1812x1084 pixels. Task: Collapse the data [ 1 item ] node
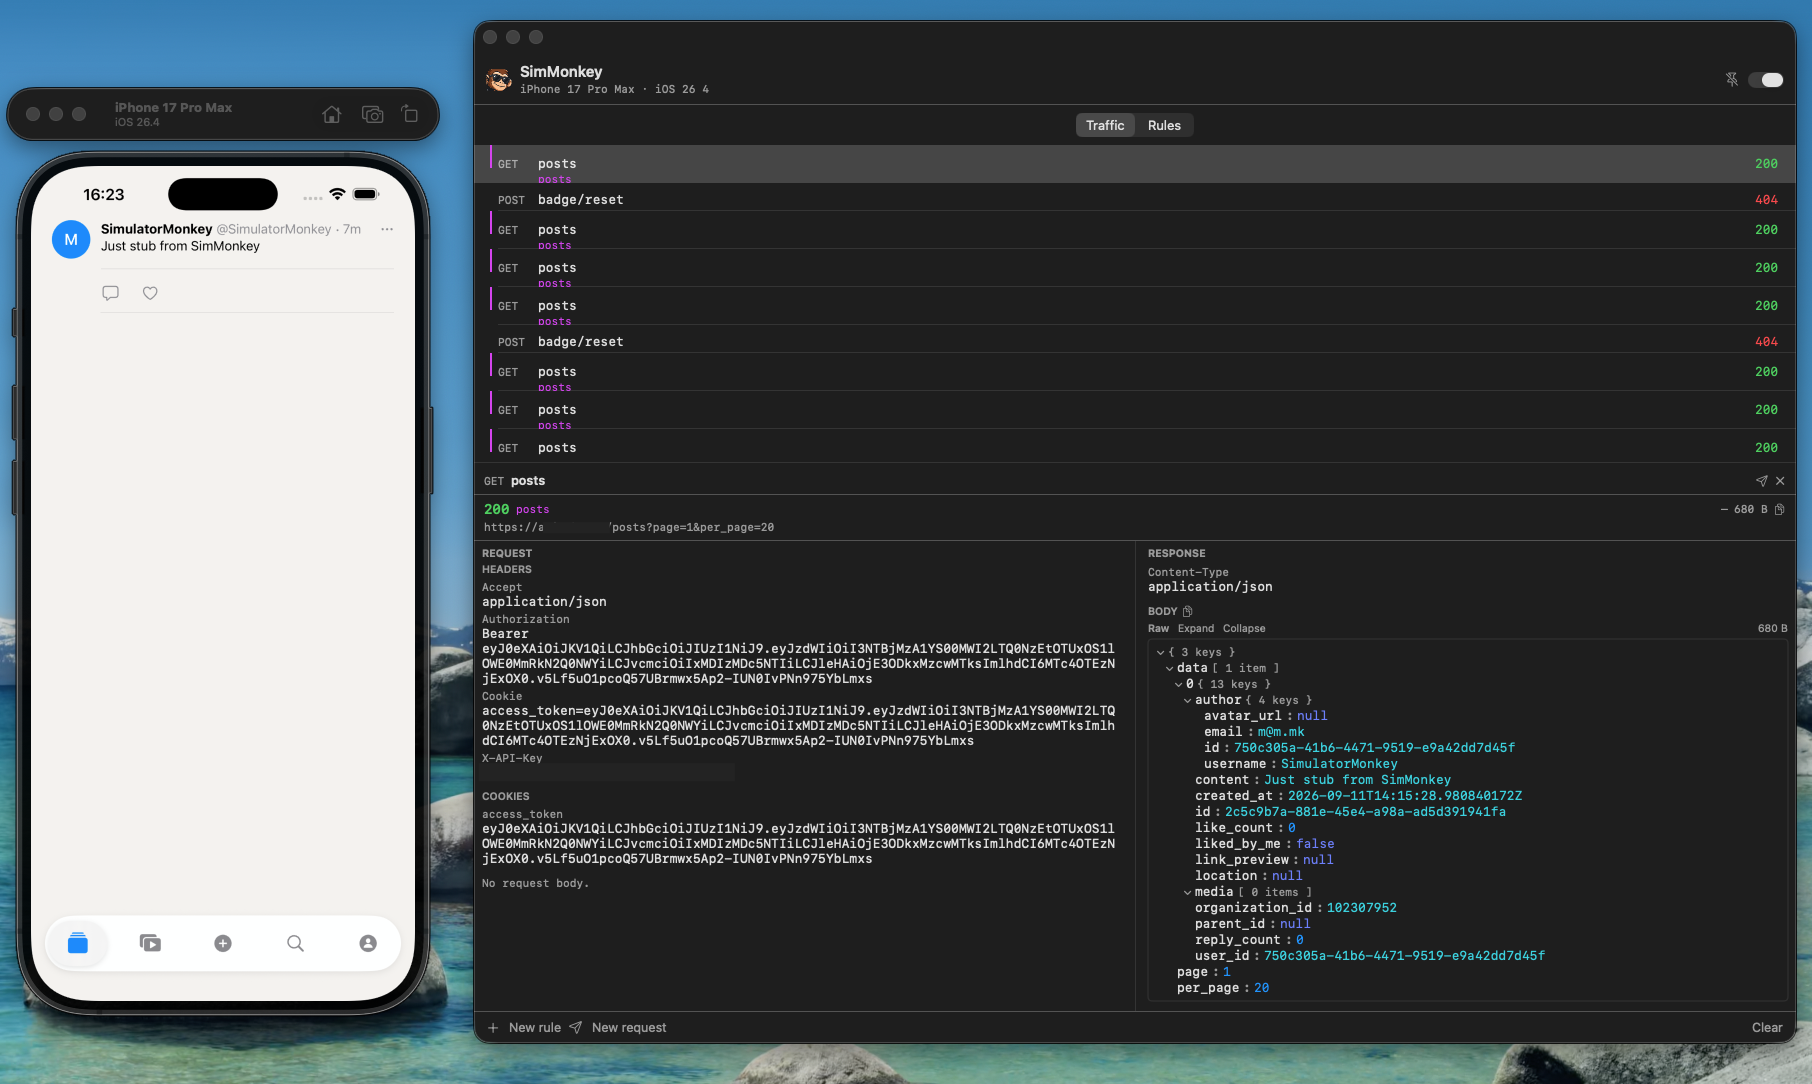coord(1169,668)
